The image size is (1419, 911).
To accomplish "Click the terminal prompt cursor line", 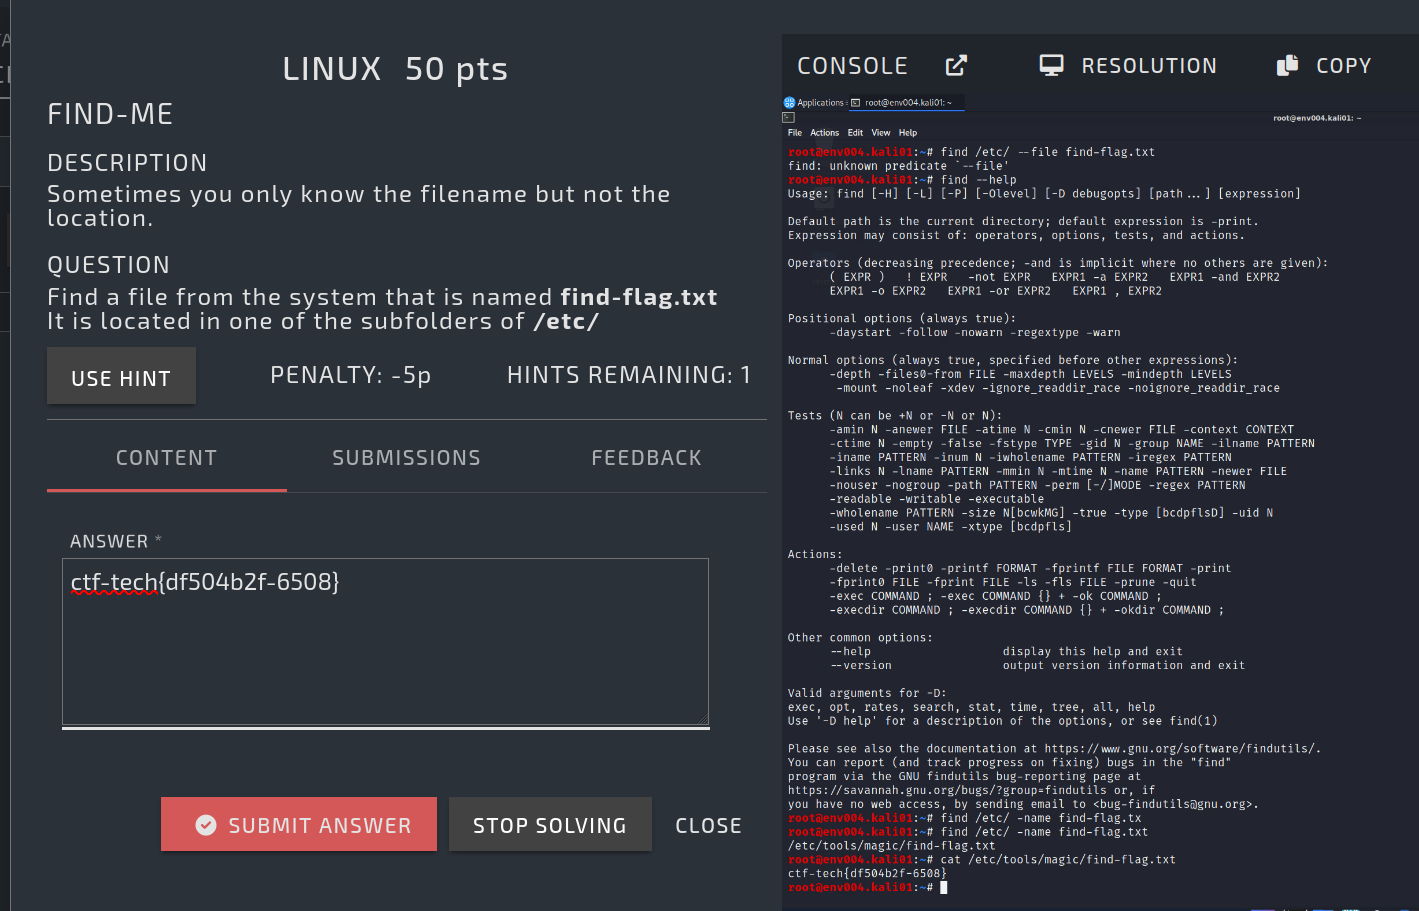I will (x=943, y=887).
